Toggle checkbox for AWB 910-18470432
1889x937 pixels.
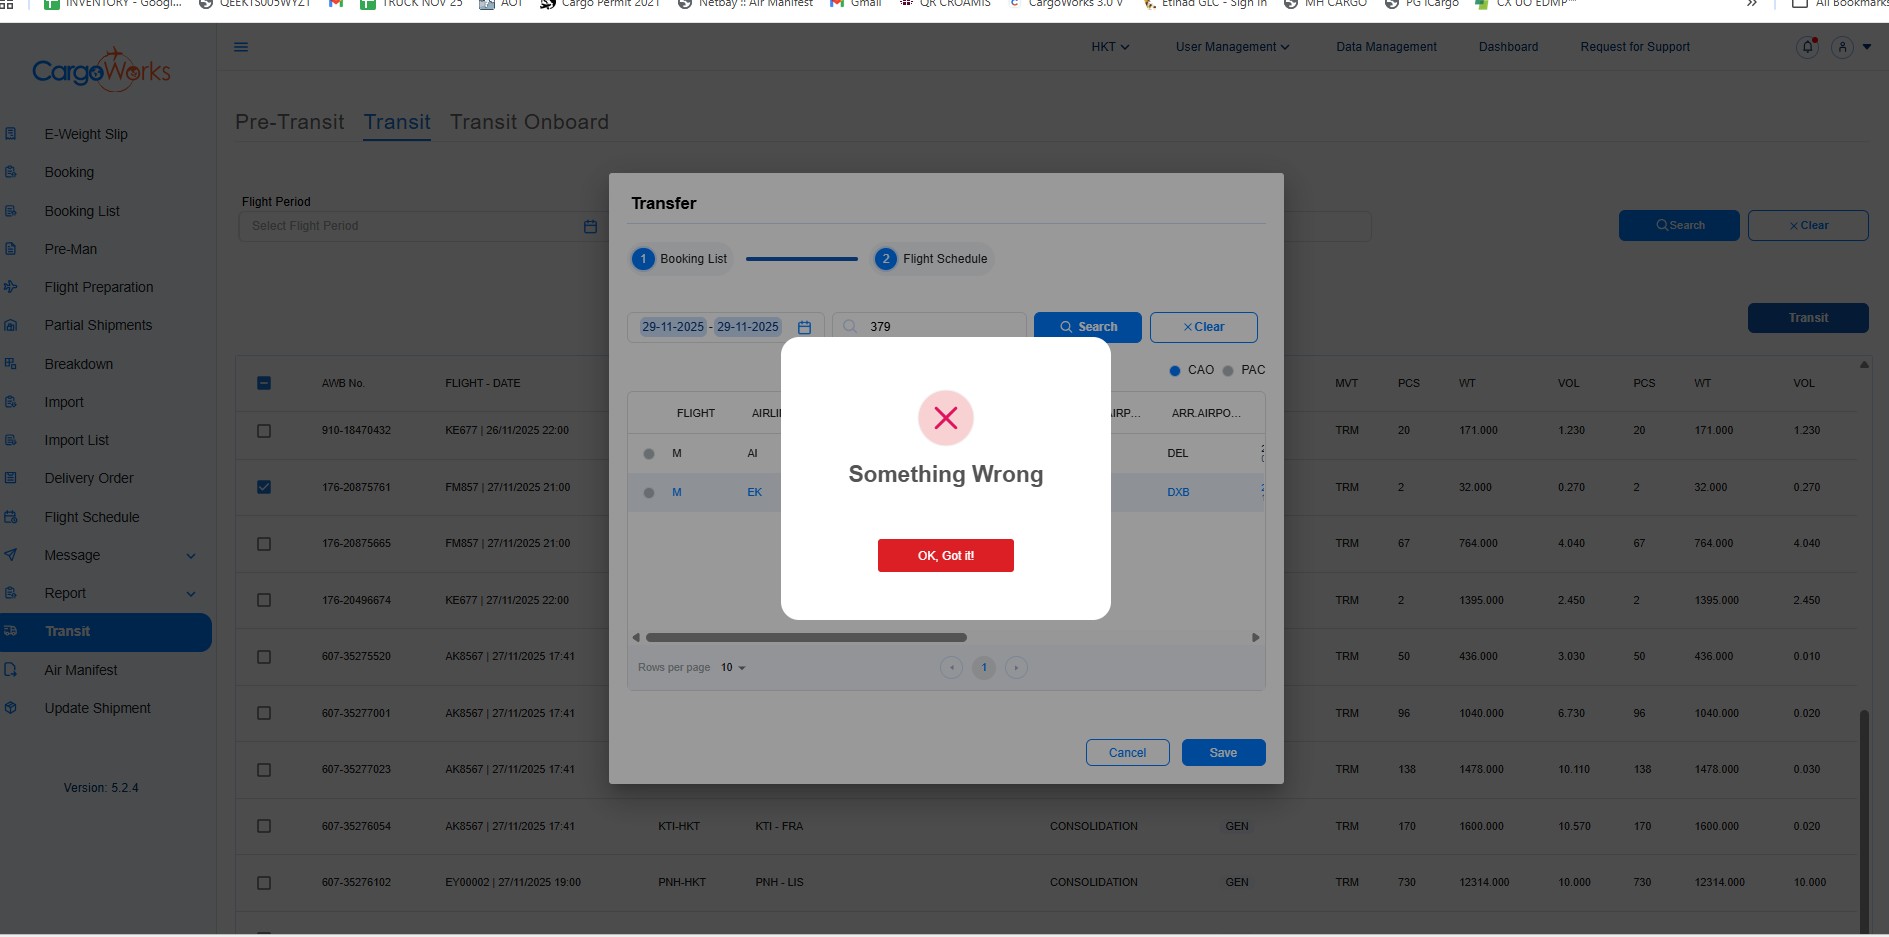[264, 431]
